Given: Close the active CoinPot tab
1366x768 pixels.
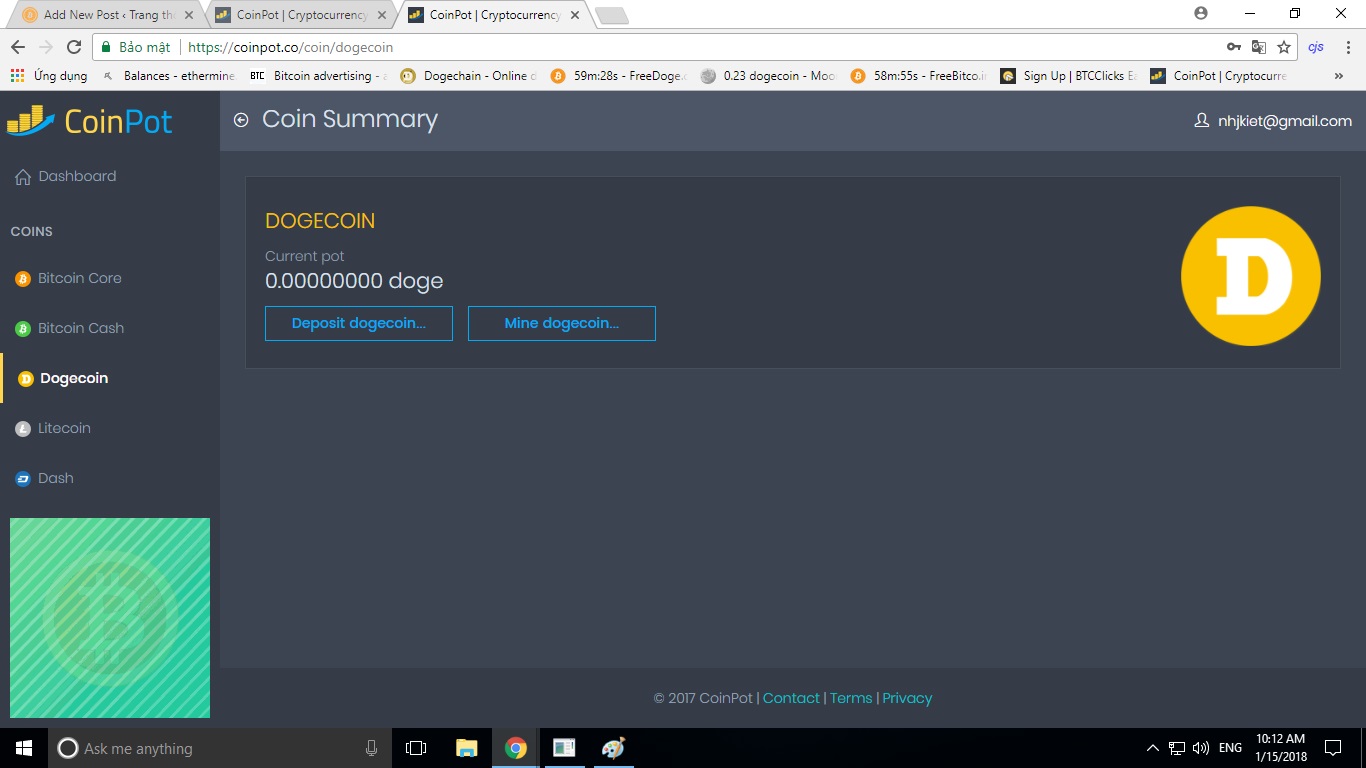Looking at the screenshot, I should (574, 15).
